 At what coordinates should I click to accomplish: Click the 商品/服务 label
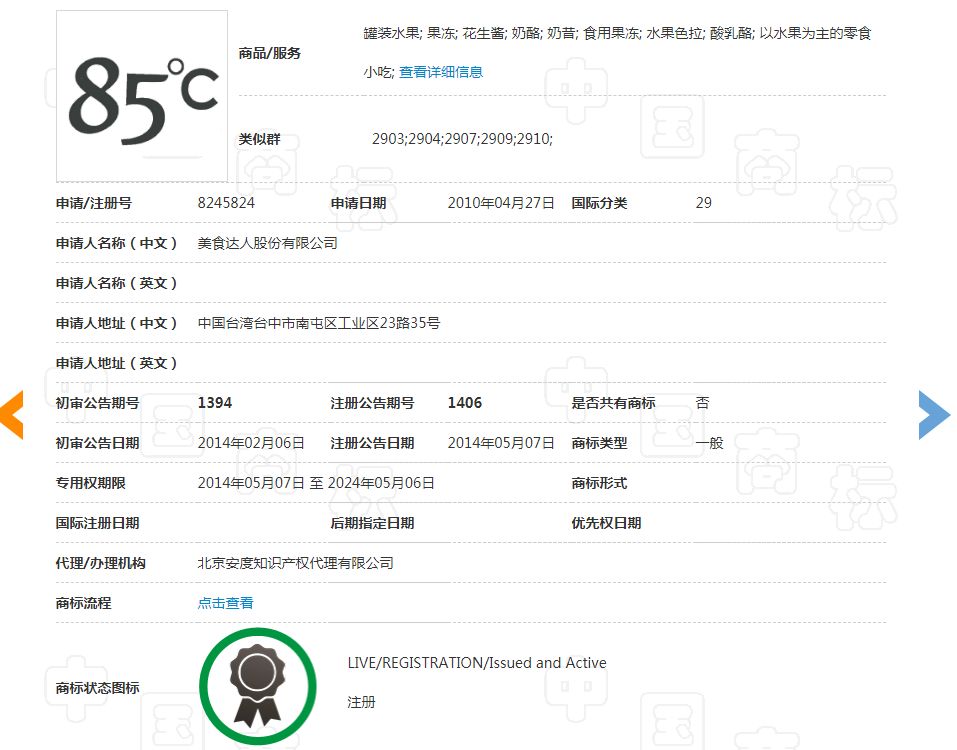[x=270, y=53]
